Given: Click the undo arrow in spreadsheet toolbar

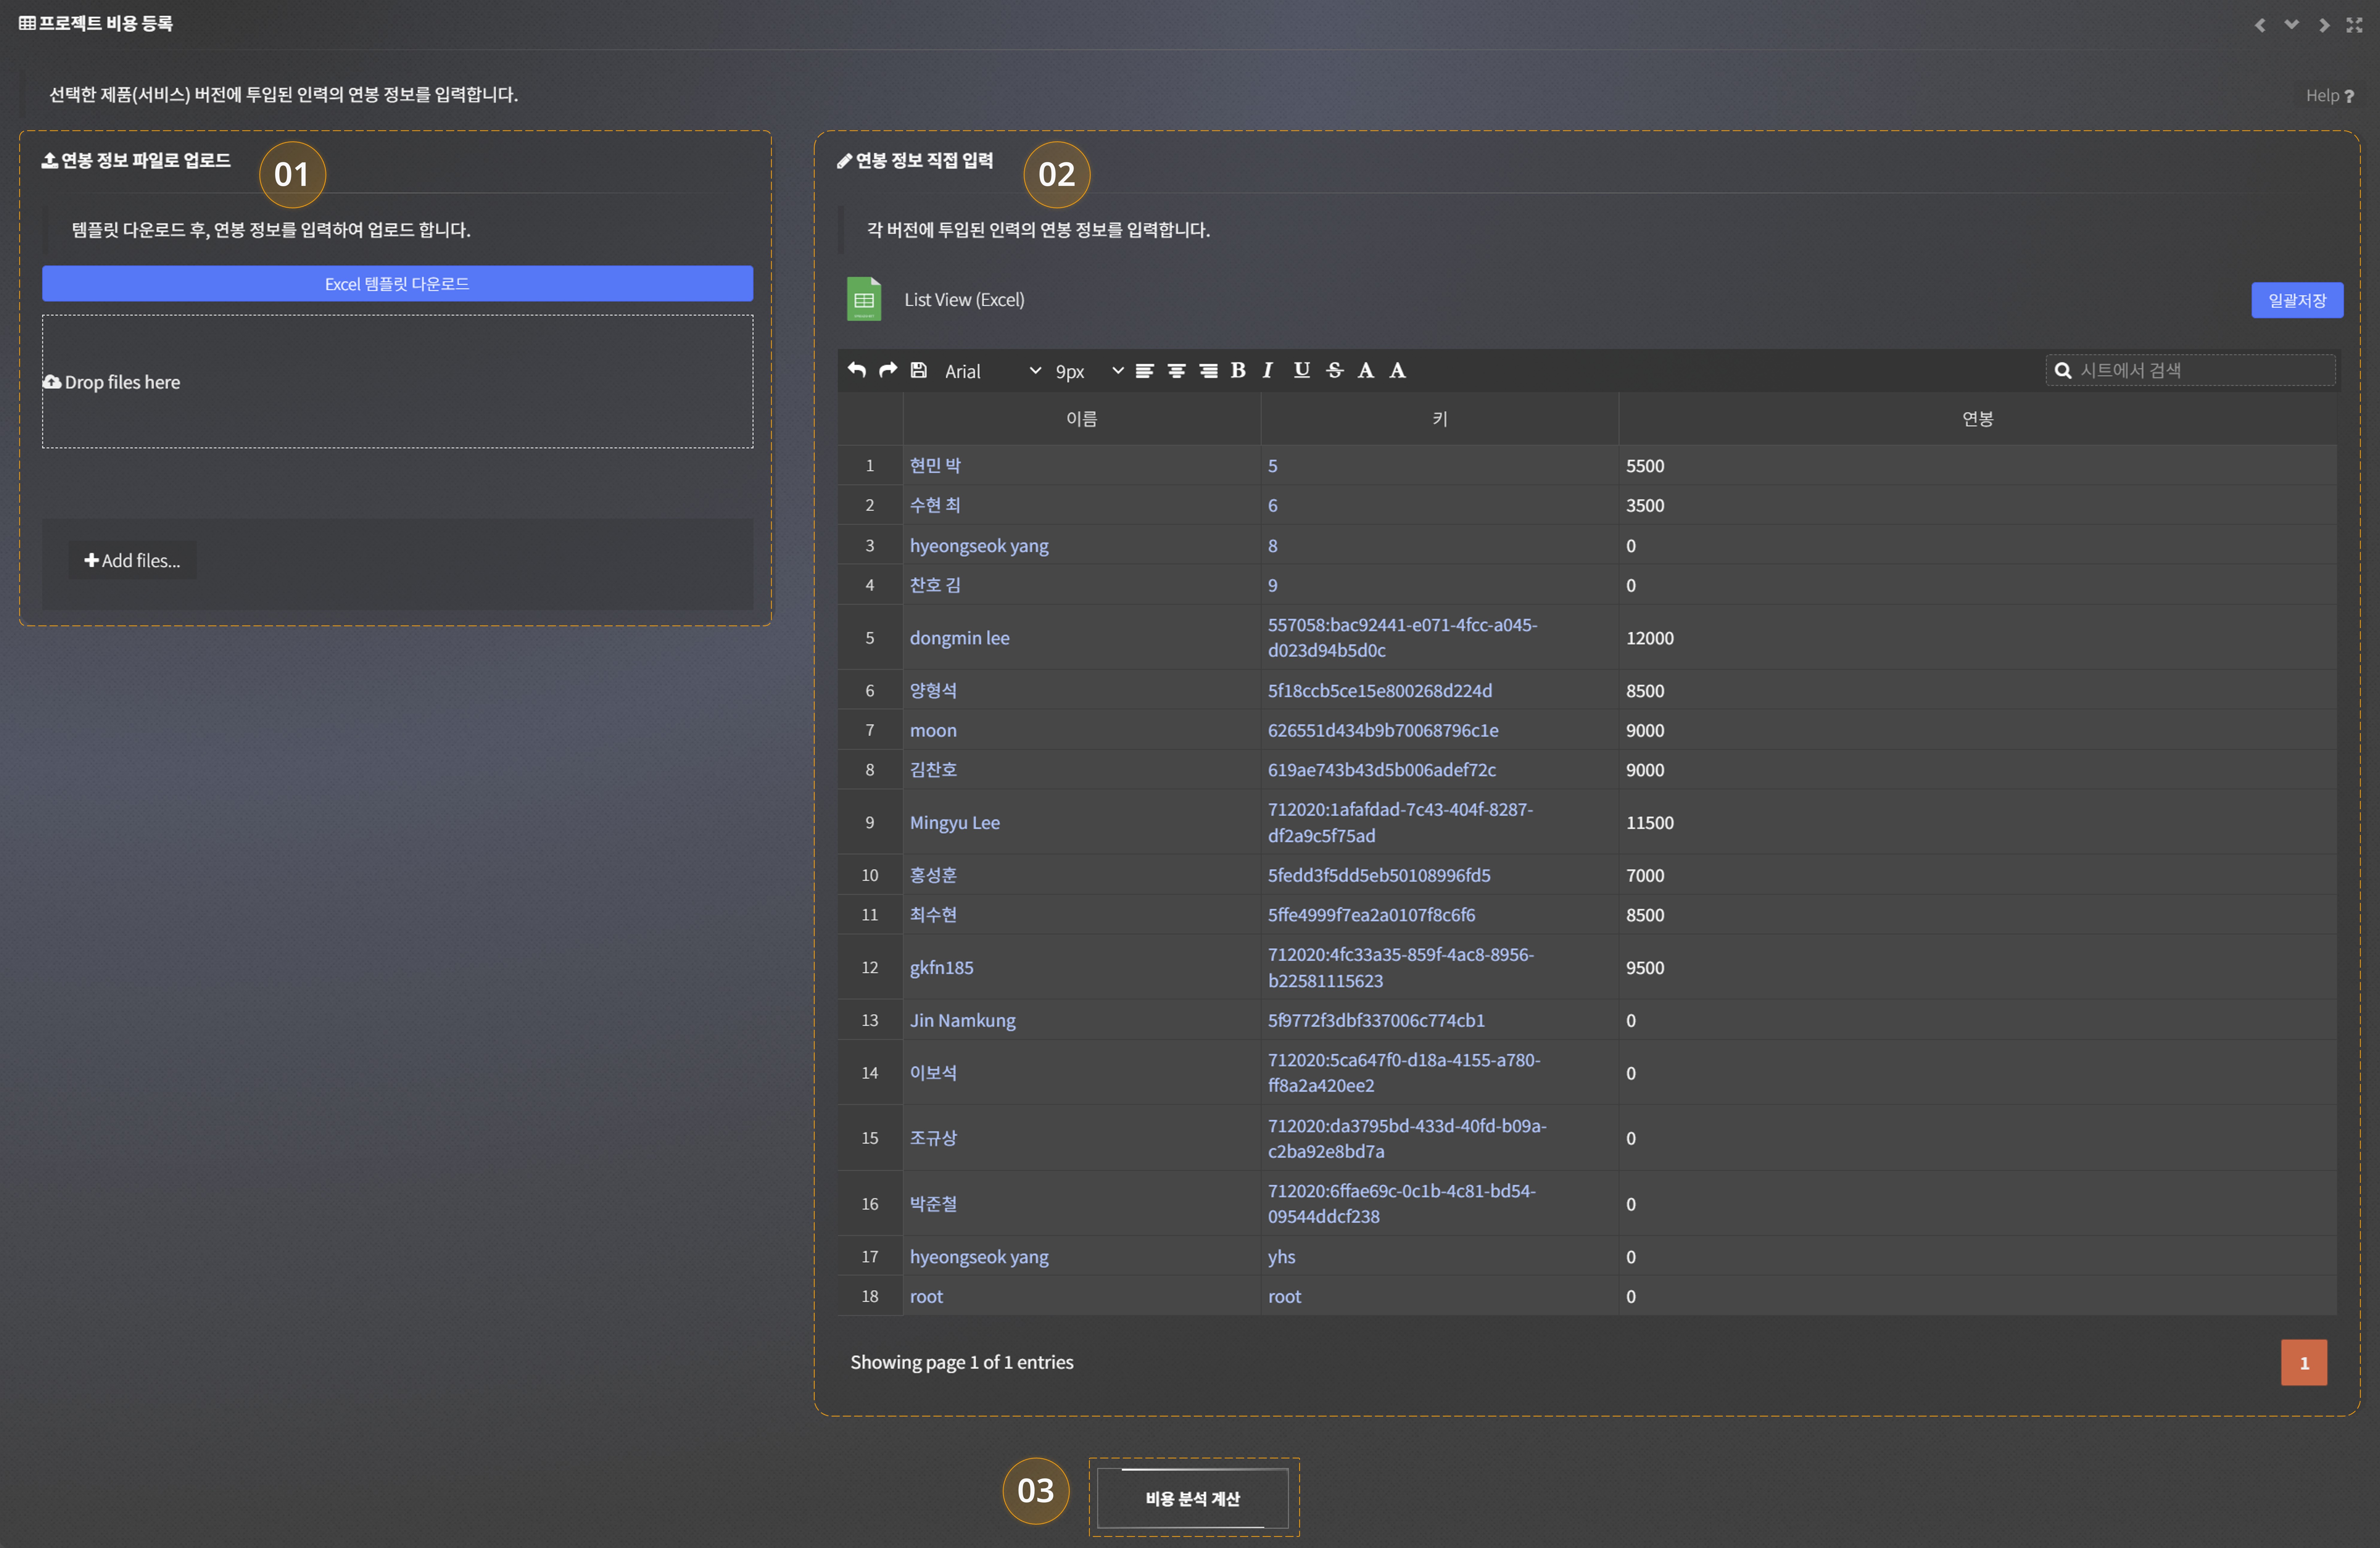Looking at the screenshot, I should [857, 370].
